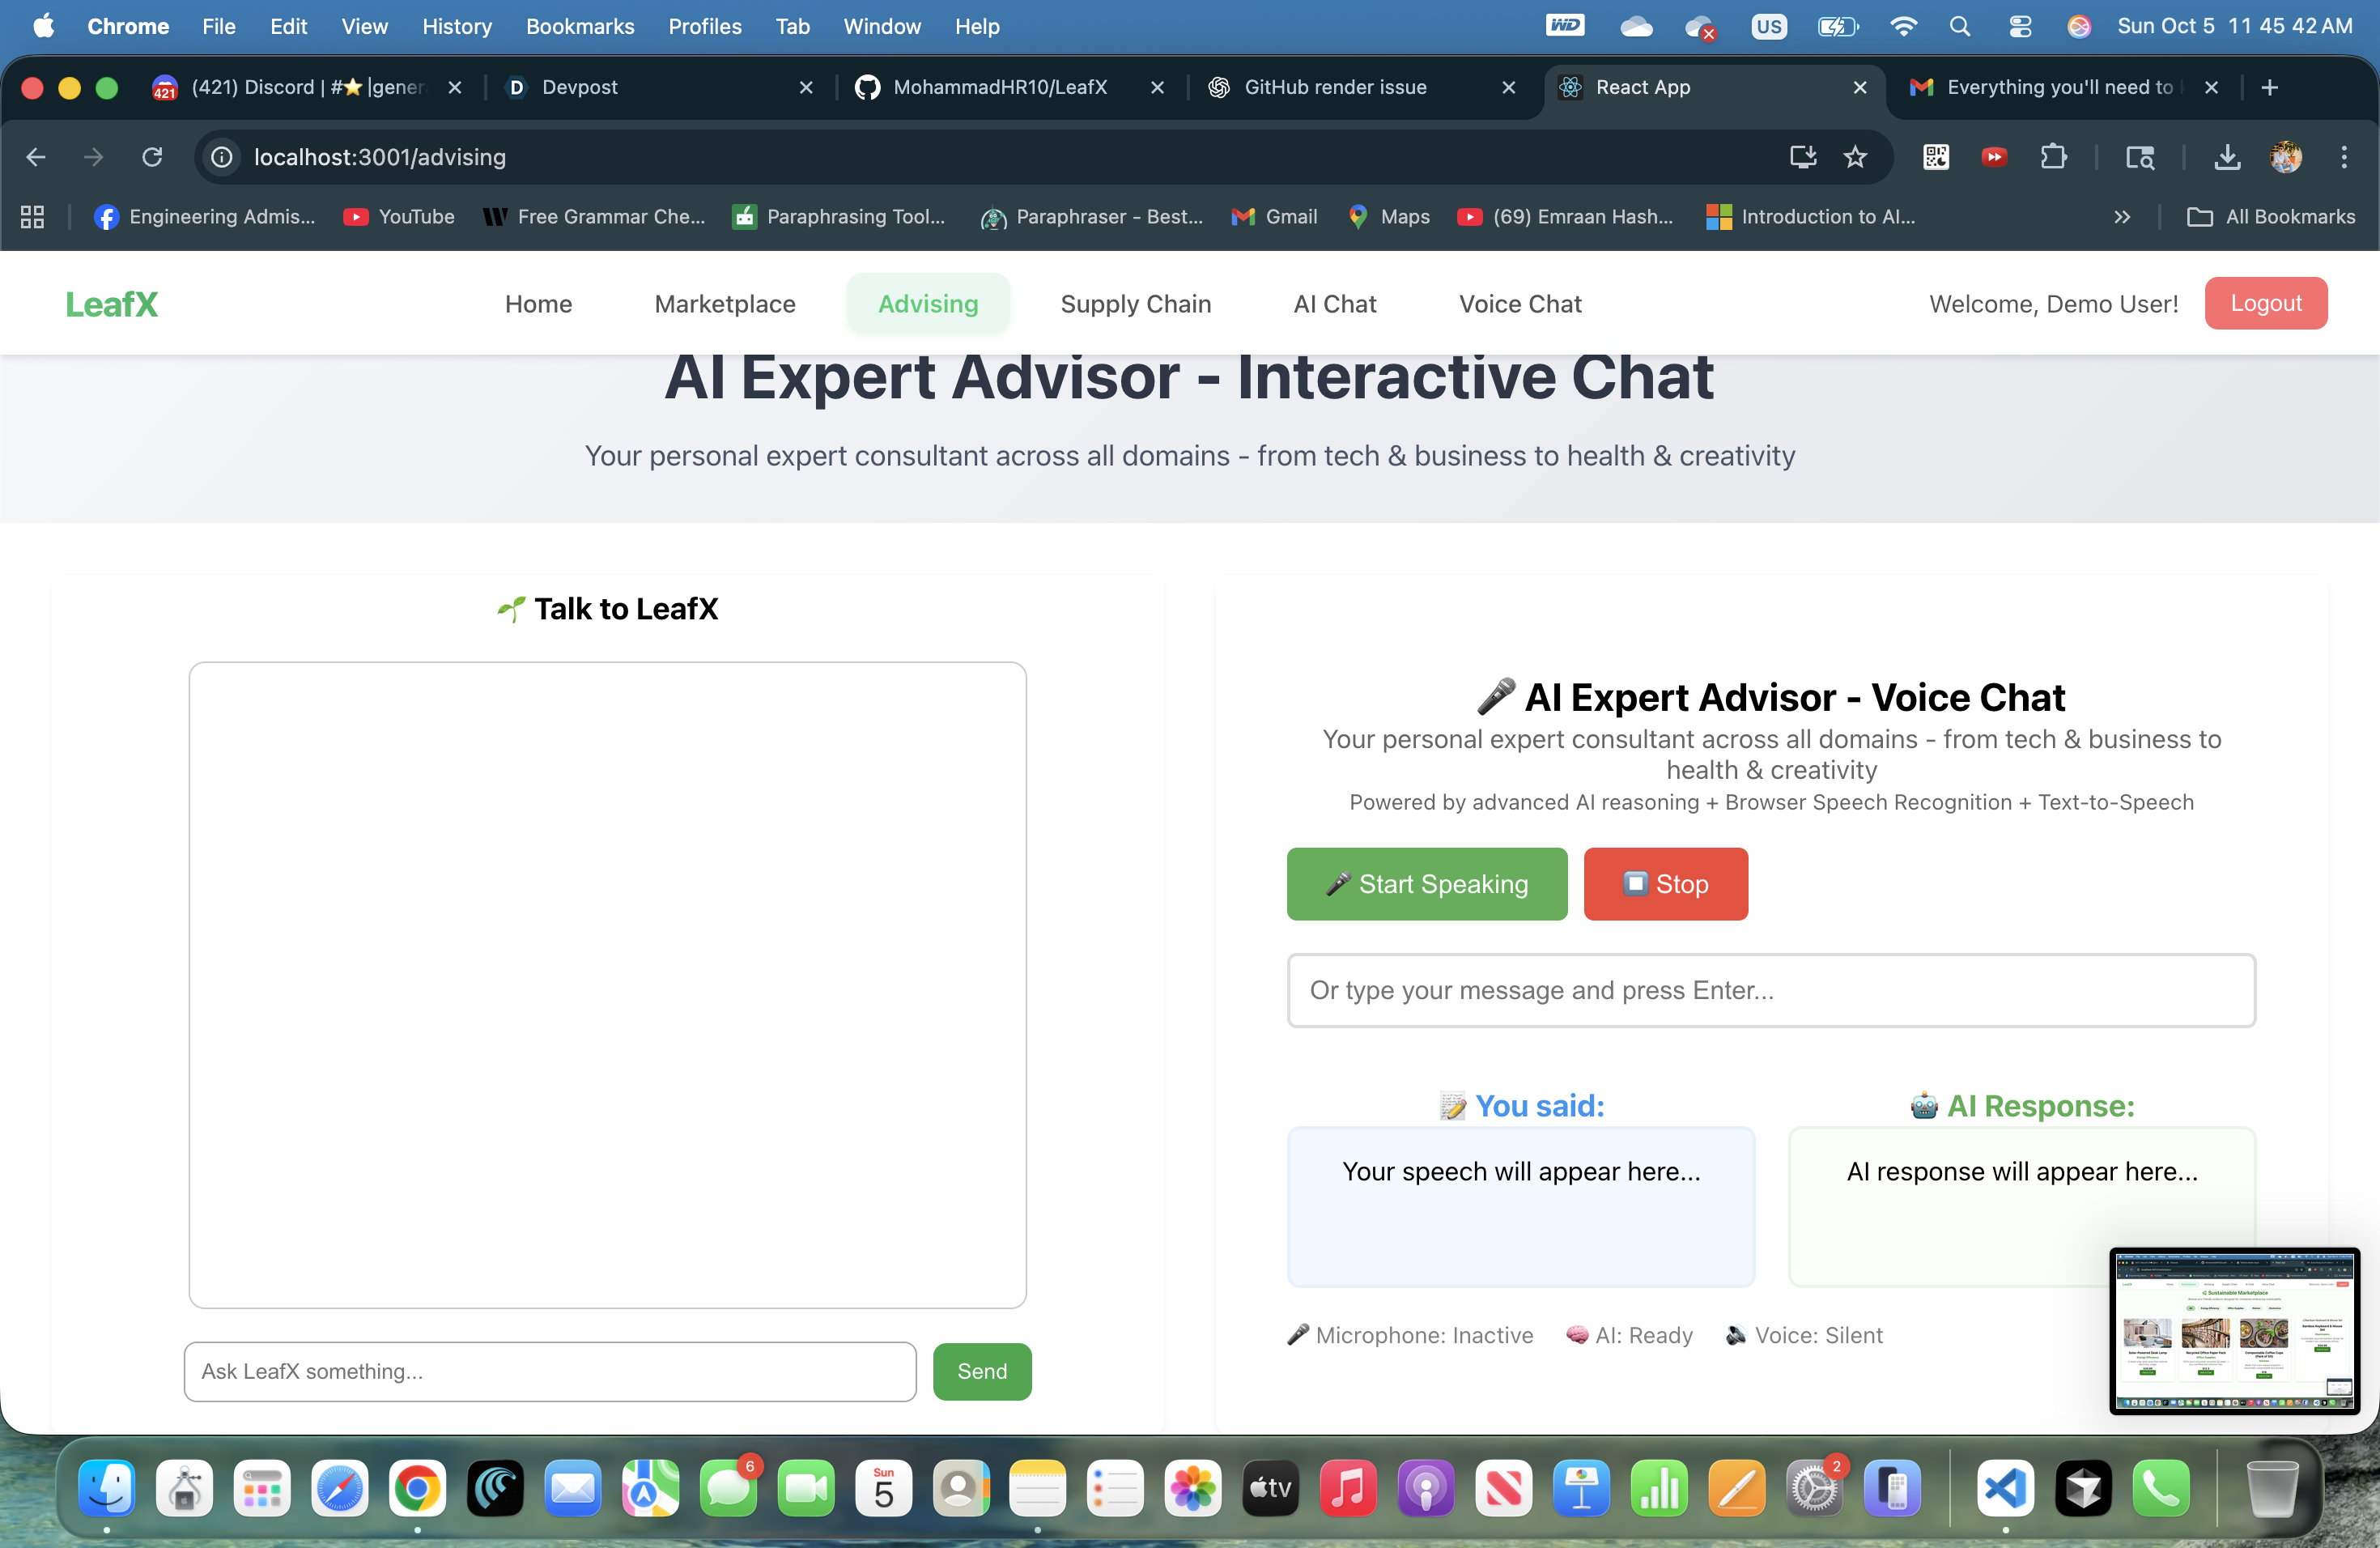Bookmark this page with star icon
The width and height of the screenshot is (2380, 1548).
1855,157
